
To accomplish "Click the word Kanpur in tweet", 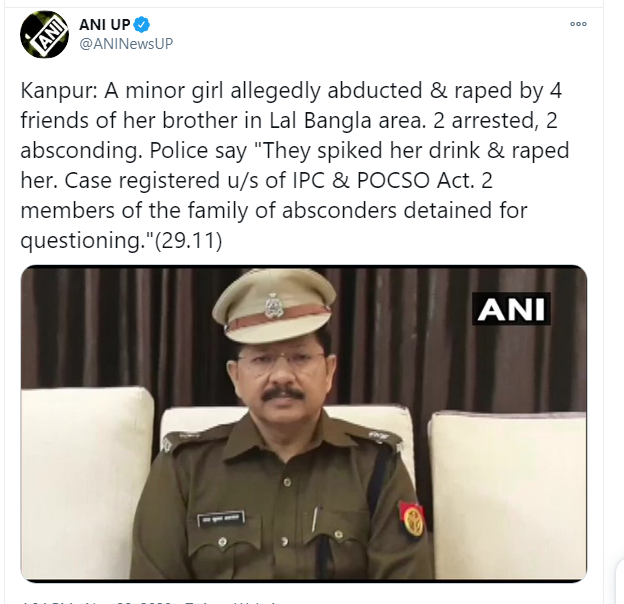I will coord(56,91).
